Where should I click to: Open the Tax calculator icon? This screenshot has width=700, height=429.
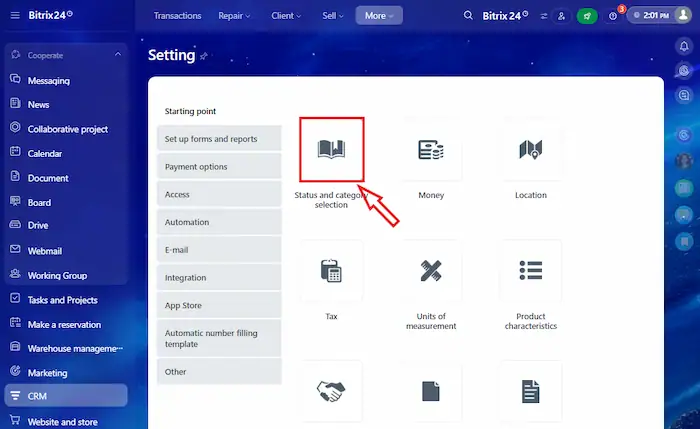click(331, 271)
